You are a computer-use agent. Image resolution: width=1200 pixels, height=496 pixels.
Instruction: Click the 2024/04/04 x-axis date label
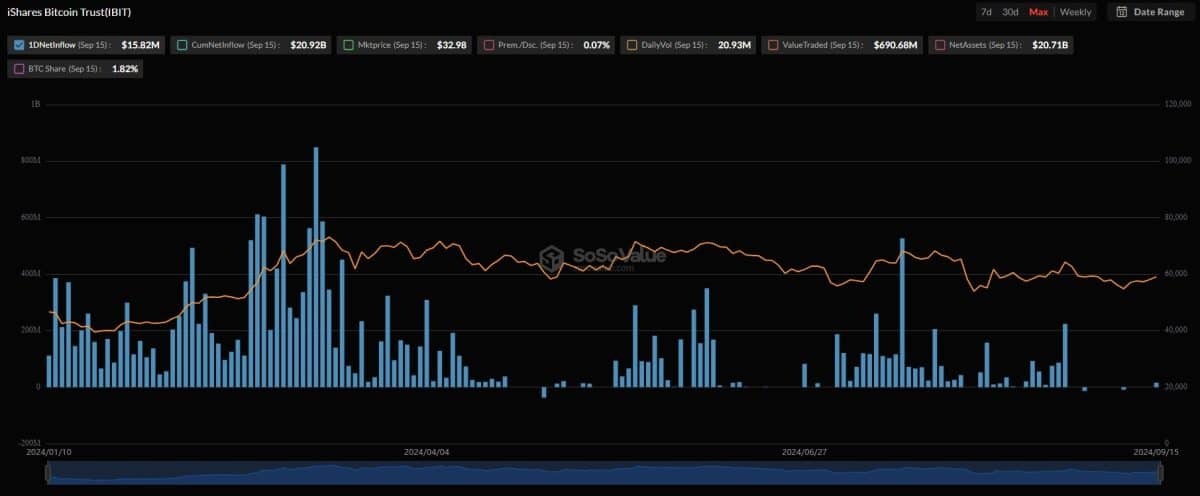pyautogui.click(x=427, y=452)
